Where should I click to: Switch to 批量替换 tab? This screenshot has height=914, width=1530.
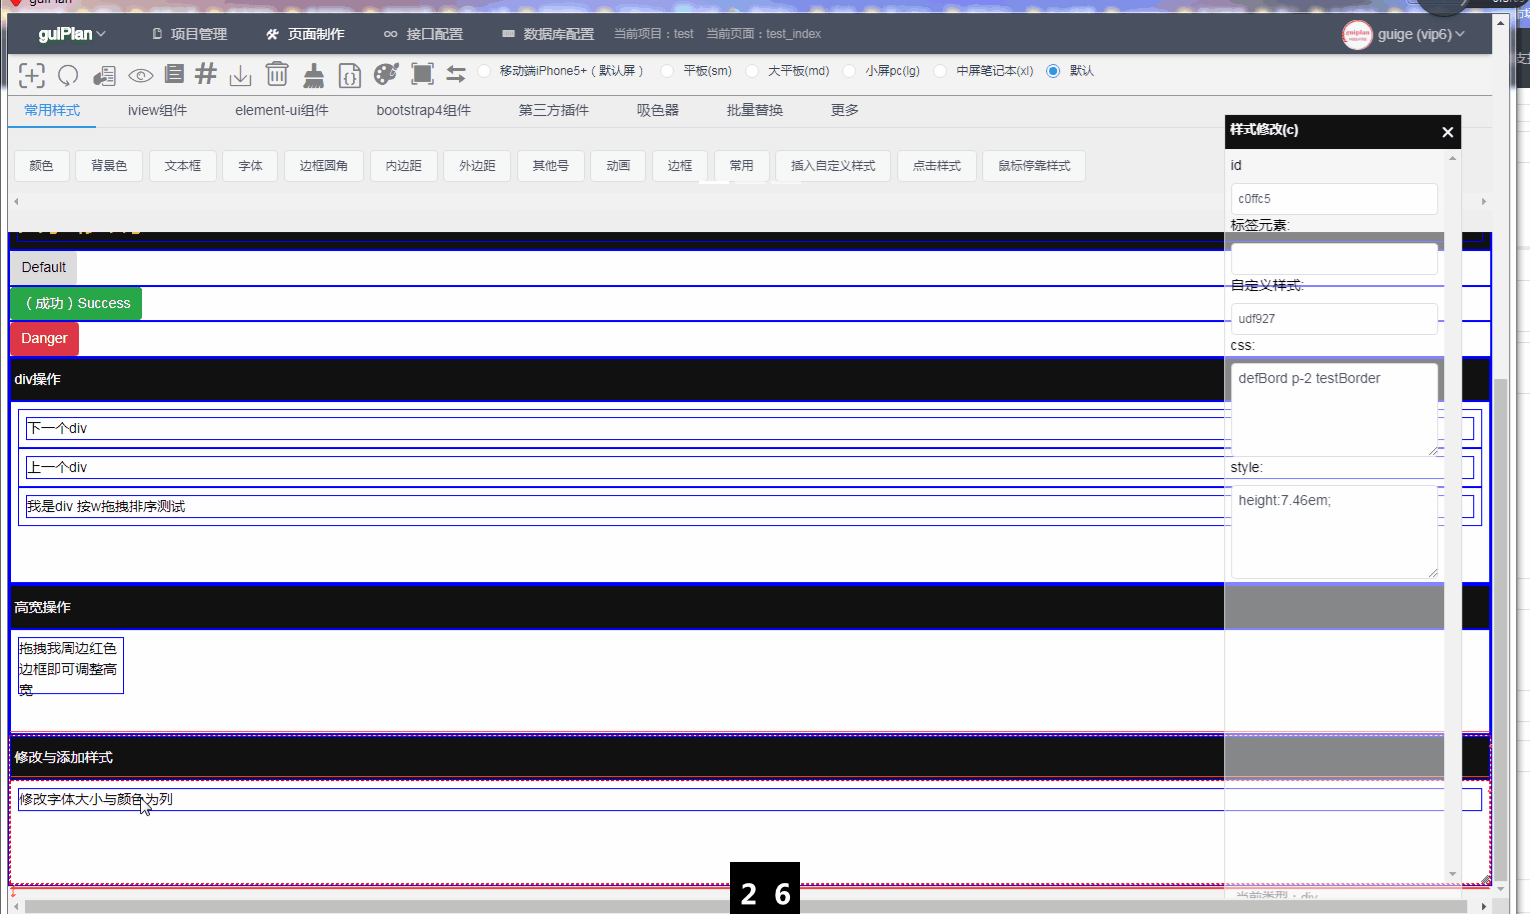pyautogui.click(x=755, y=110)
